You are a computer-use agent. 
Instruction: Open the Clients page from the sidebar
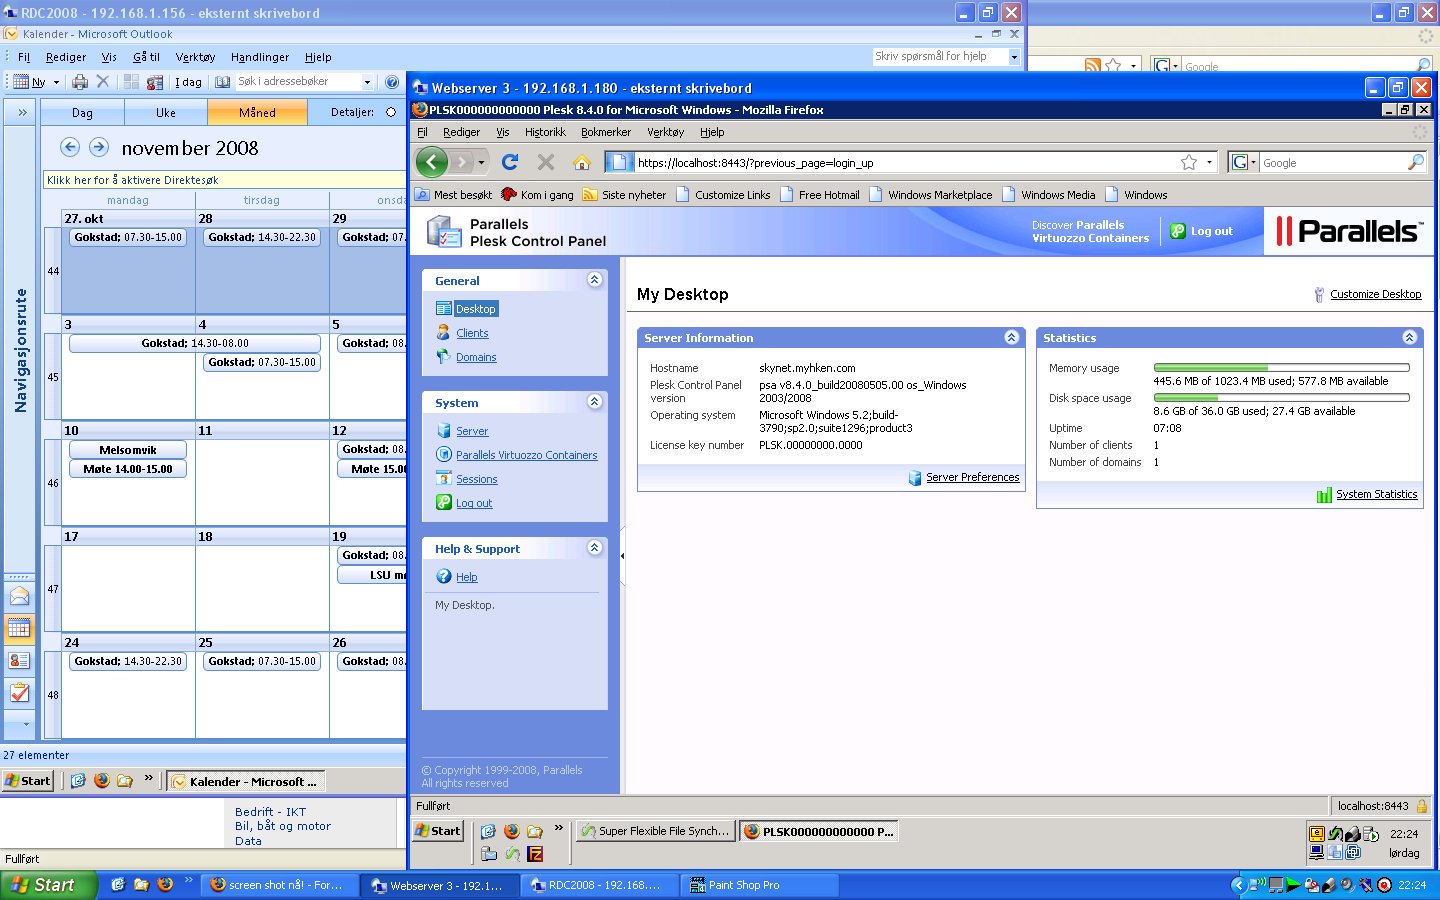pos(472,333)
